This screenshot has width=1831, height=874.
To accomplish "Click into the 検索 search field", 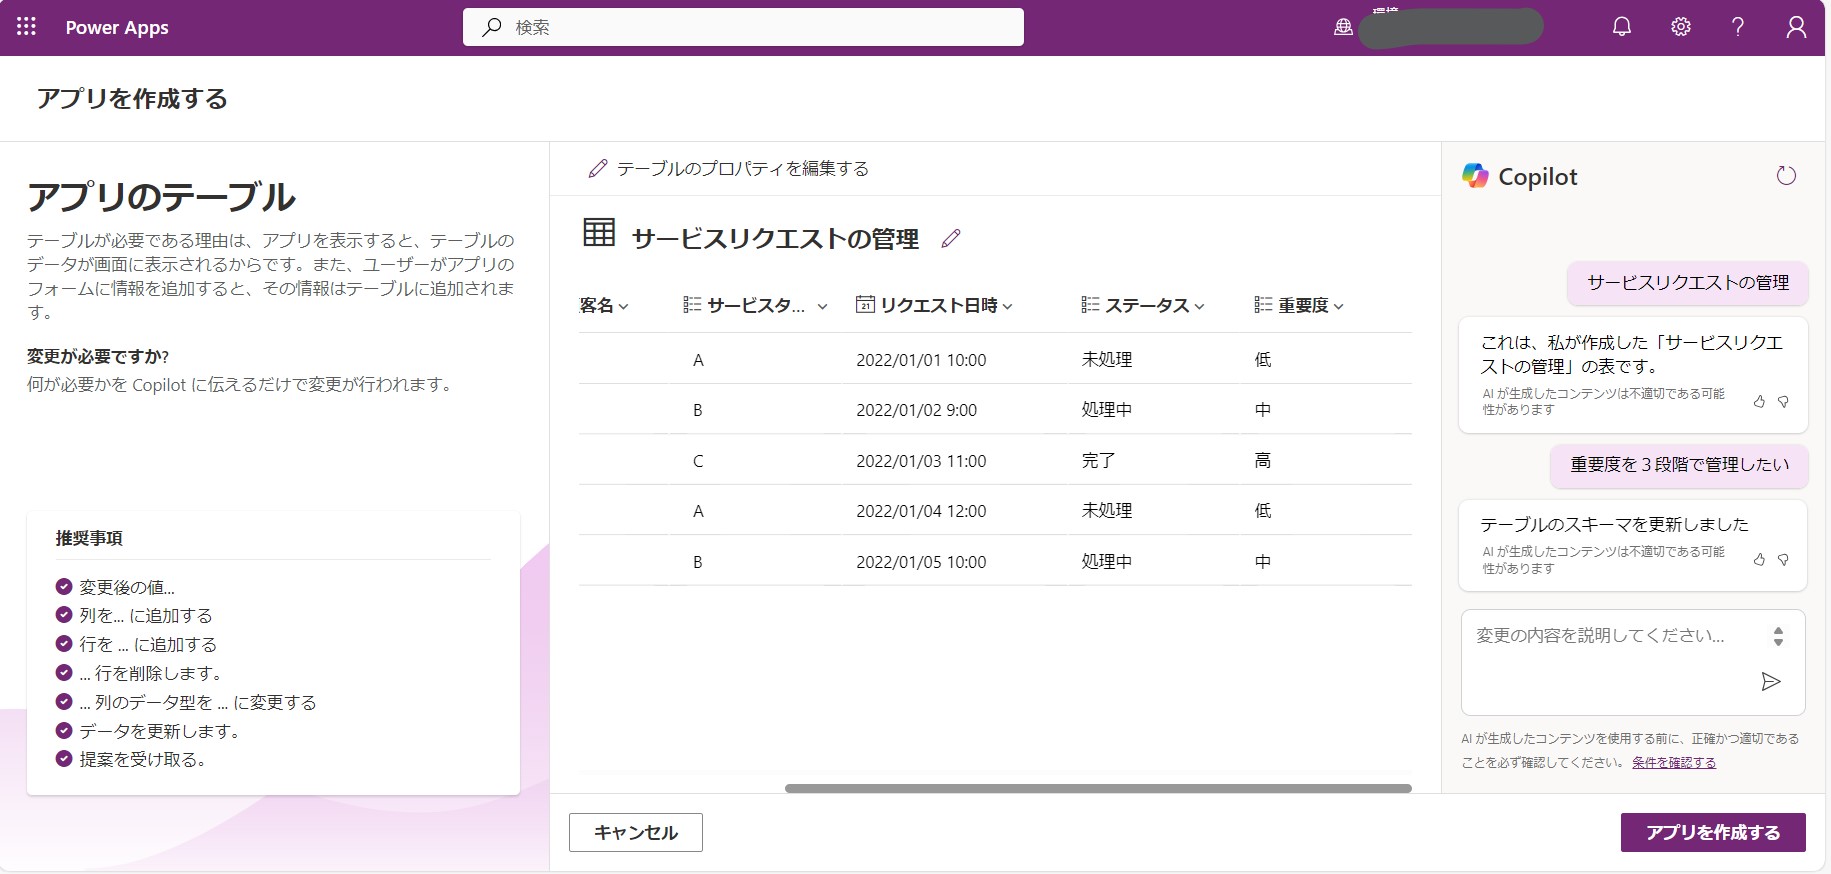I will click(743, 27).
